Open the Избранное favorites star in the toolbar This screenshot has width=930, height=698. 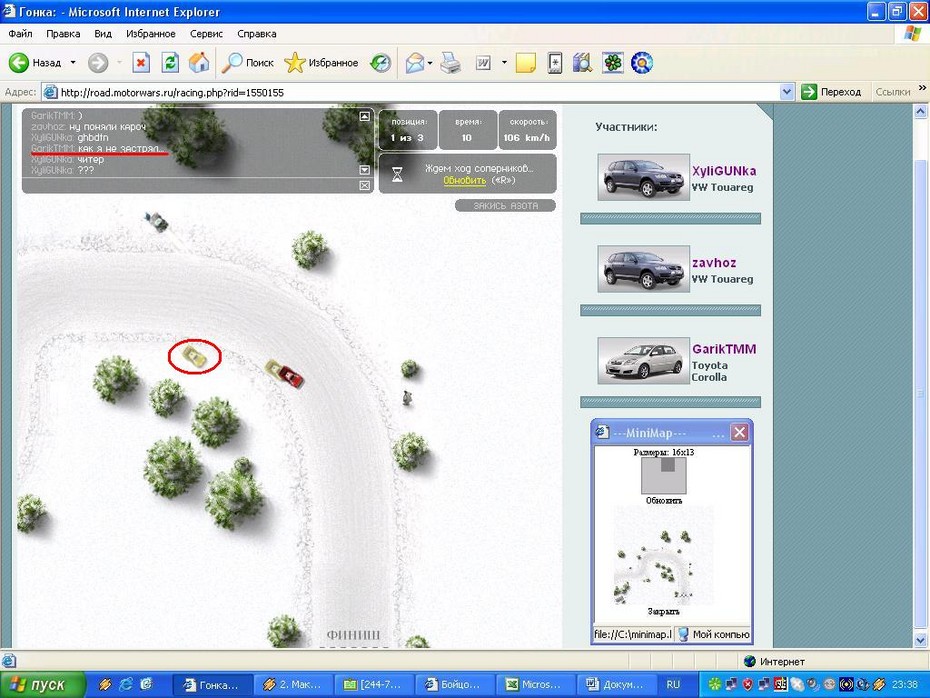321,62
